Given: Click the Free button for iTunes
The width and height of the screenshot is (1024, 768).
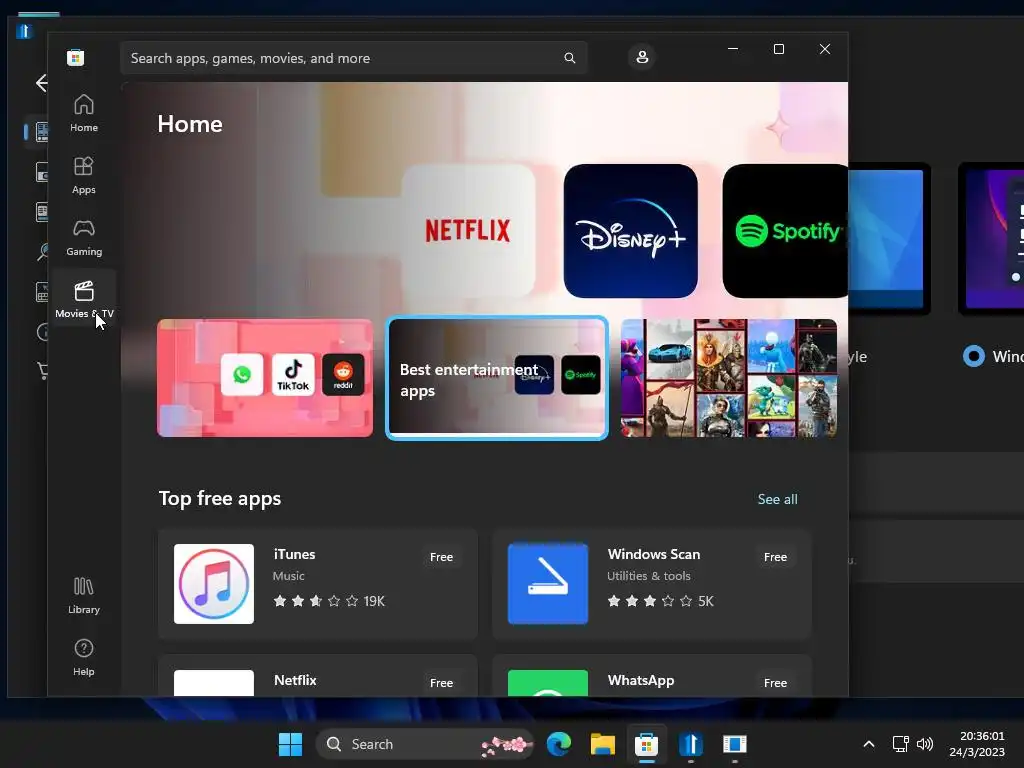Looking at the screenshot, I should pos(441,557).
